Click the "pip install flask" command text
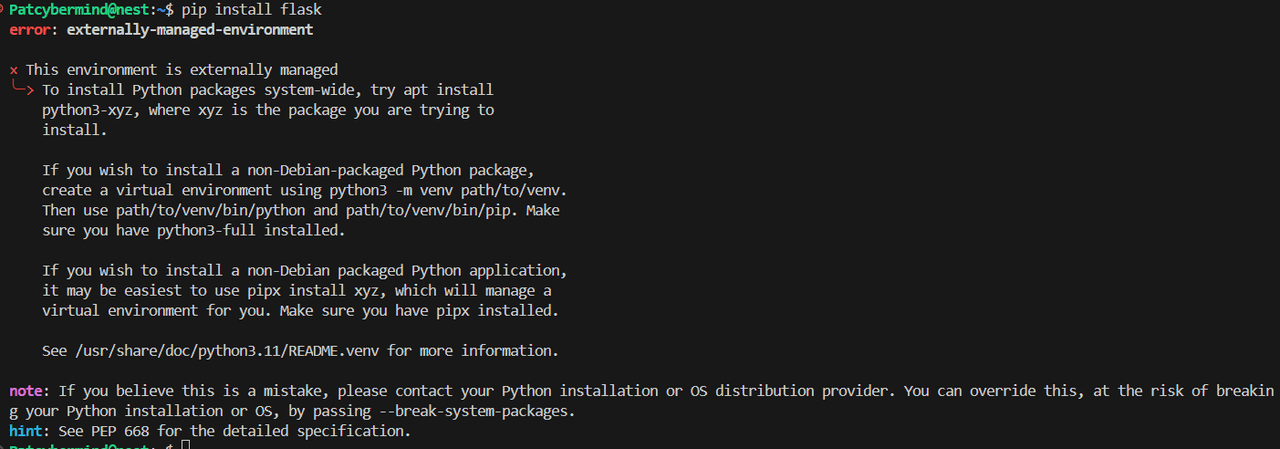Image resolution: width=1280 pixels, height=449 pixels. [x=252, y=9]
